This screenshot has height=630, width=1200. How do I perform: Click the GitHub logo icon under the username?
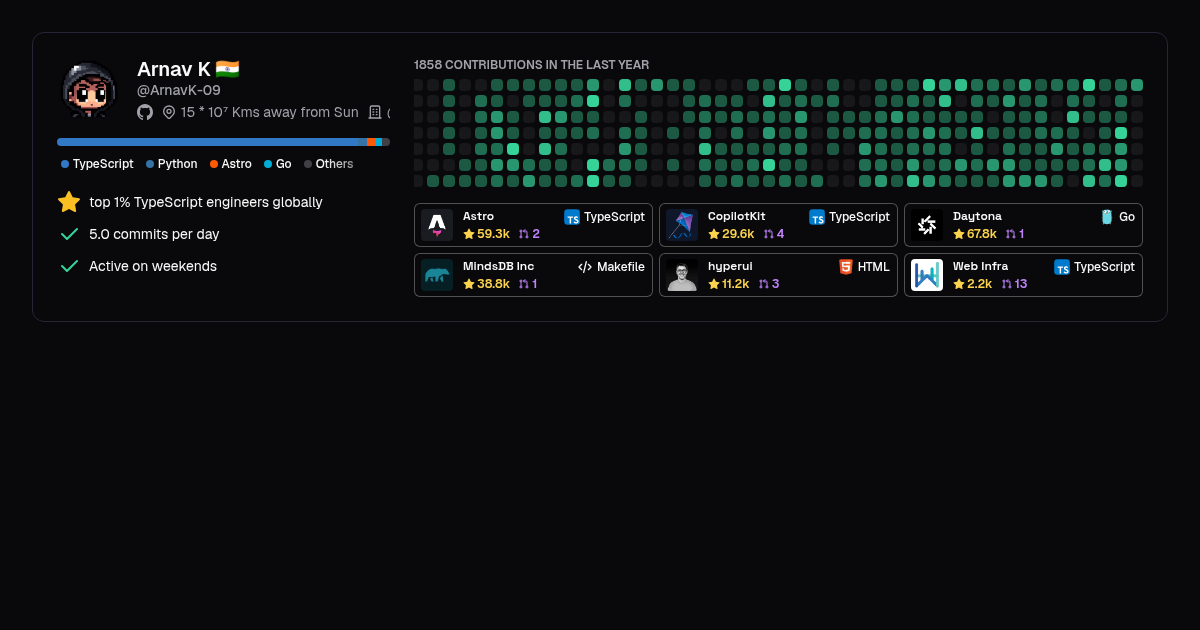pyautogui.click(x=145, y=112)
